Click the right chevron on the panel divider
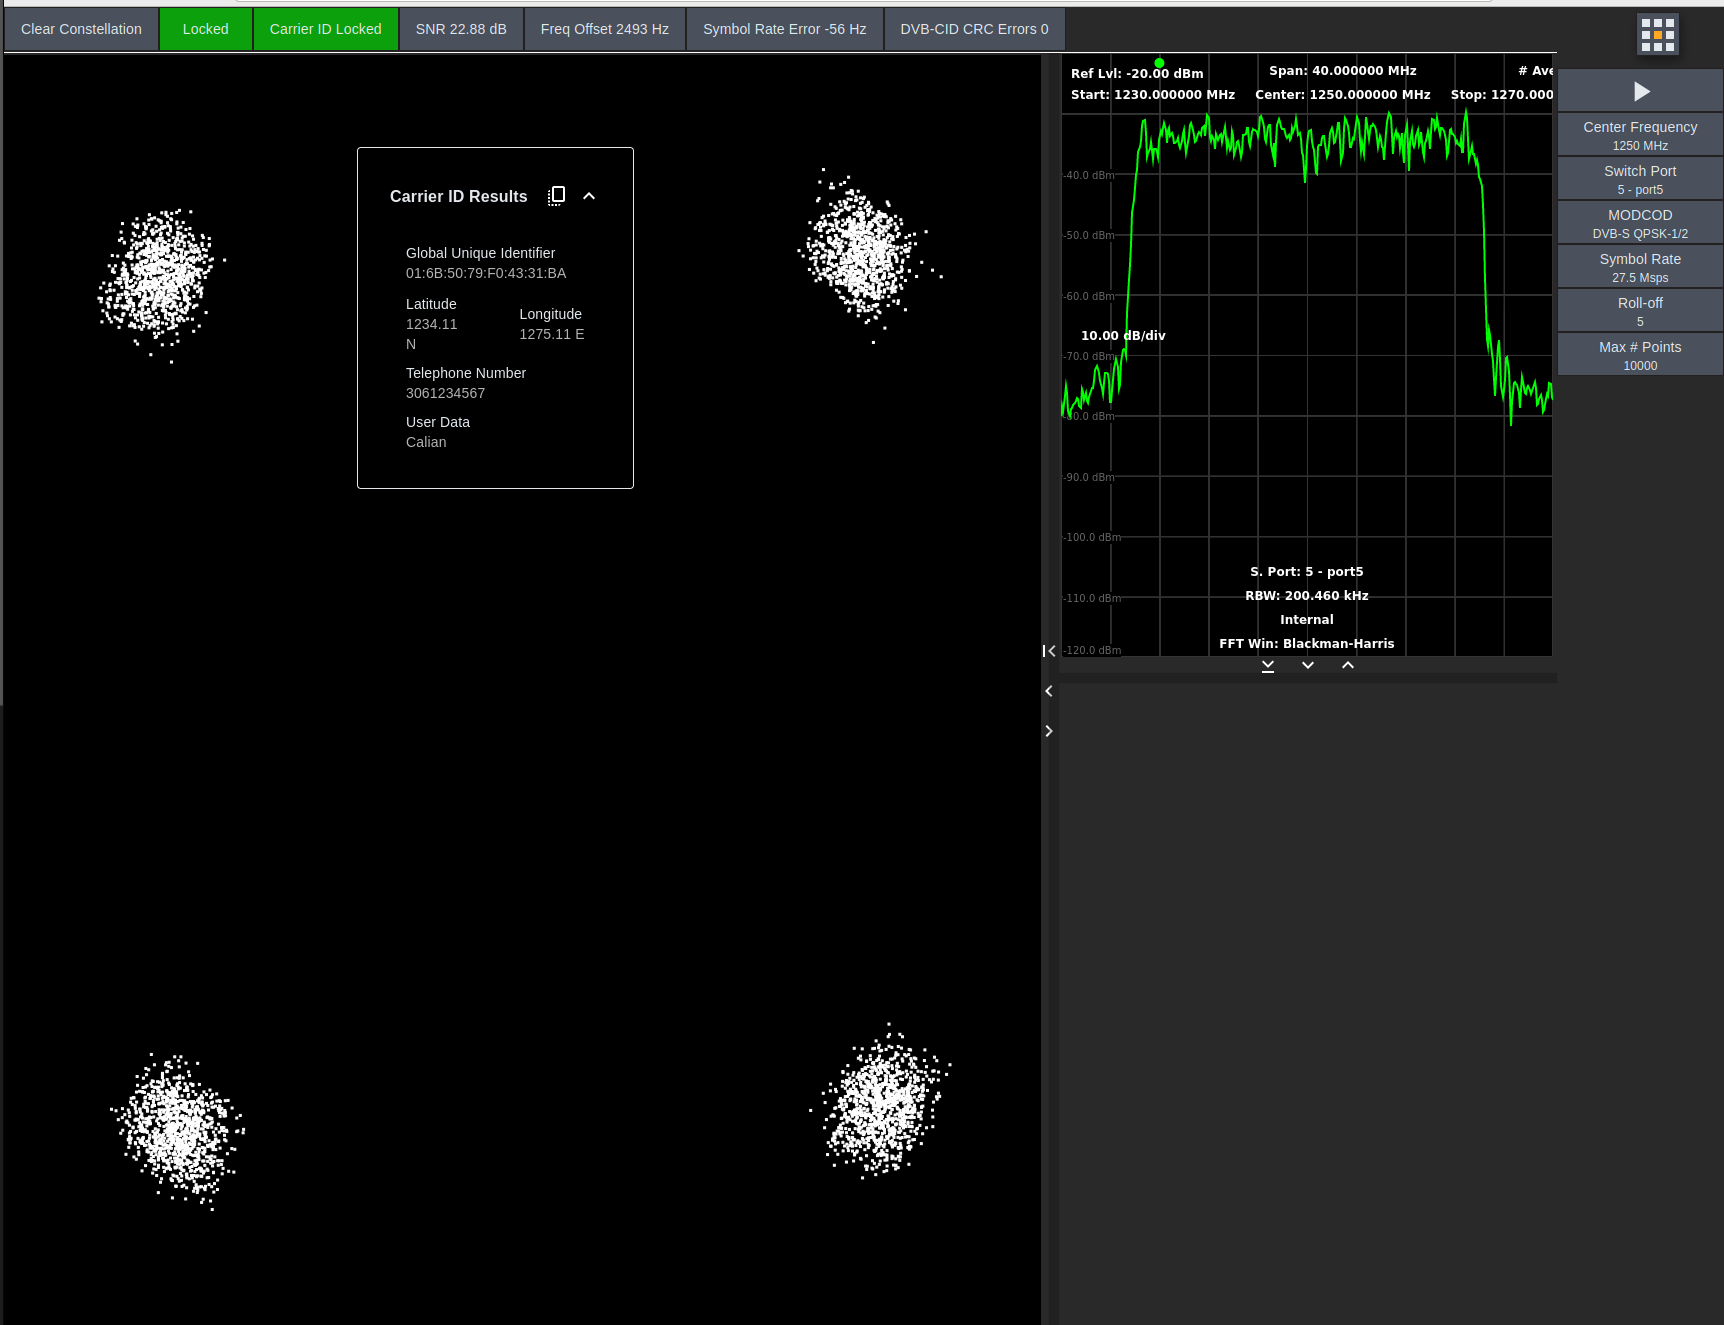This screenshot has height=1325, width=1724. 1049,731
